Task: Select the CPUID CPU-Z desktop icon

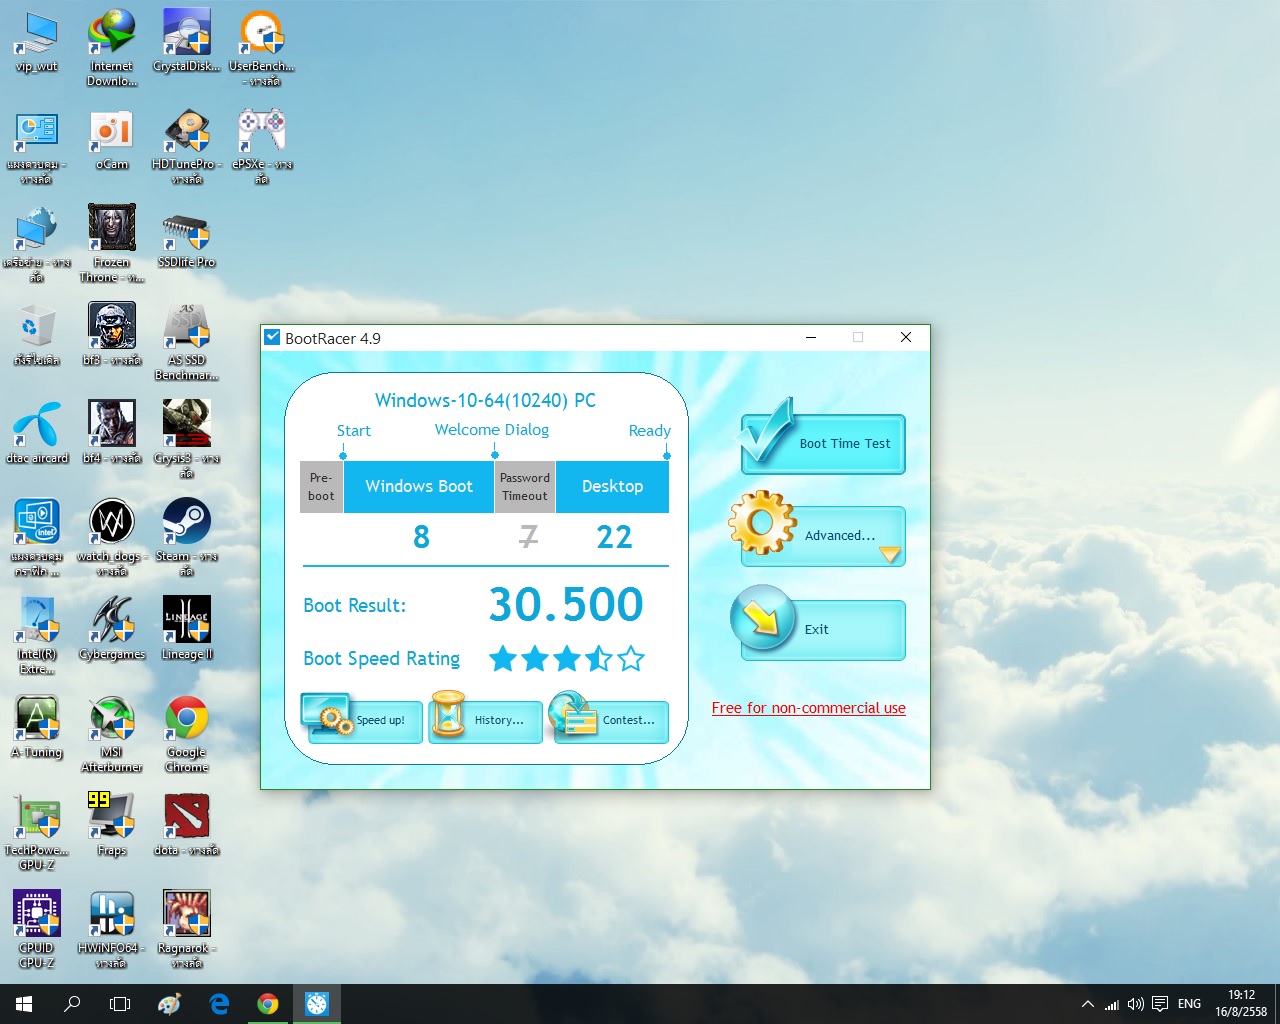Action: click(37, 930)
